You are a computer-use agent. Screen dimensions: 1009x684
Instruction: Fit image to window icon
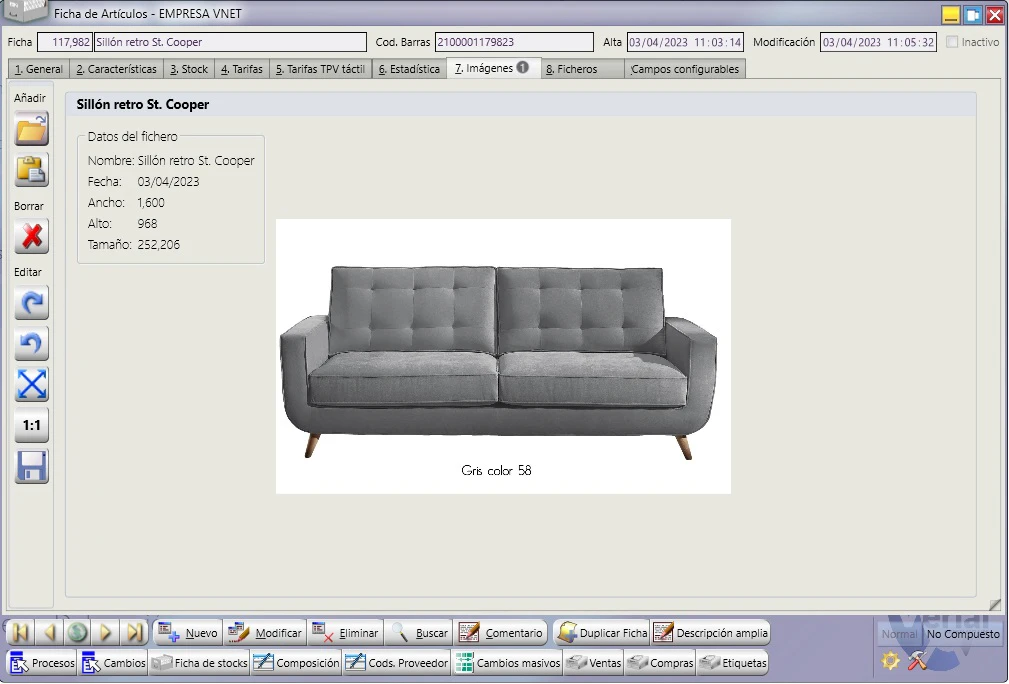(32, 384)
